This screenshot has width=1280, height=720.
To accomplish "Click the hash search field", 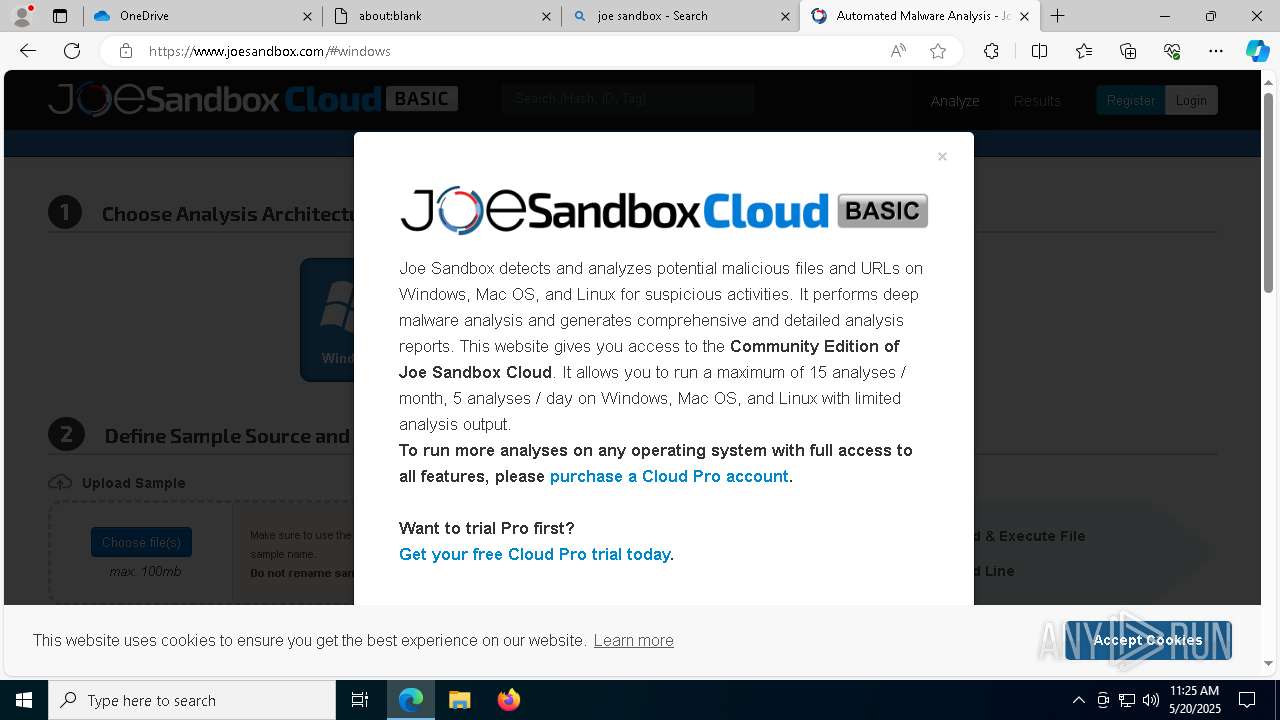I will [x=628, y=99].
